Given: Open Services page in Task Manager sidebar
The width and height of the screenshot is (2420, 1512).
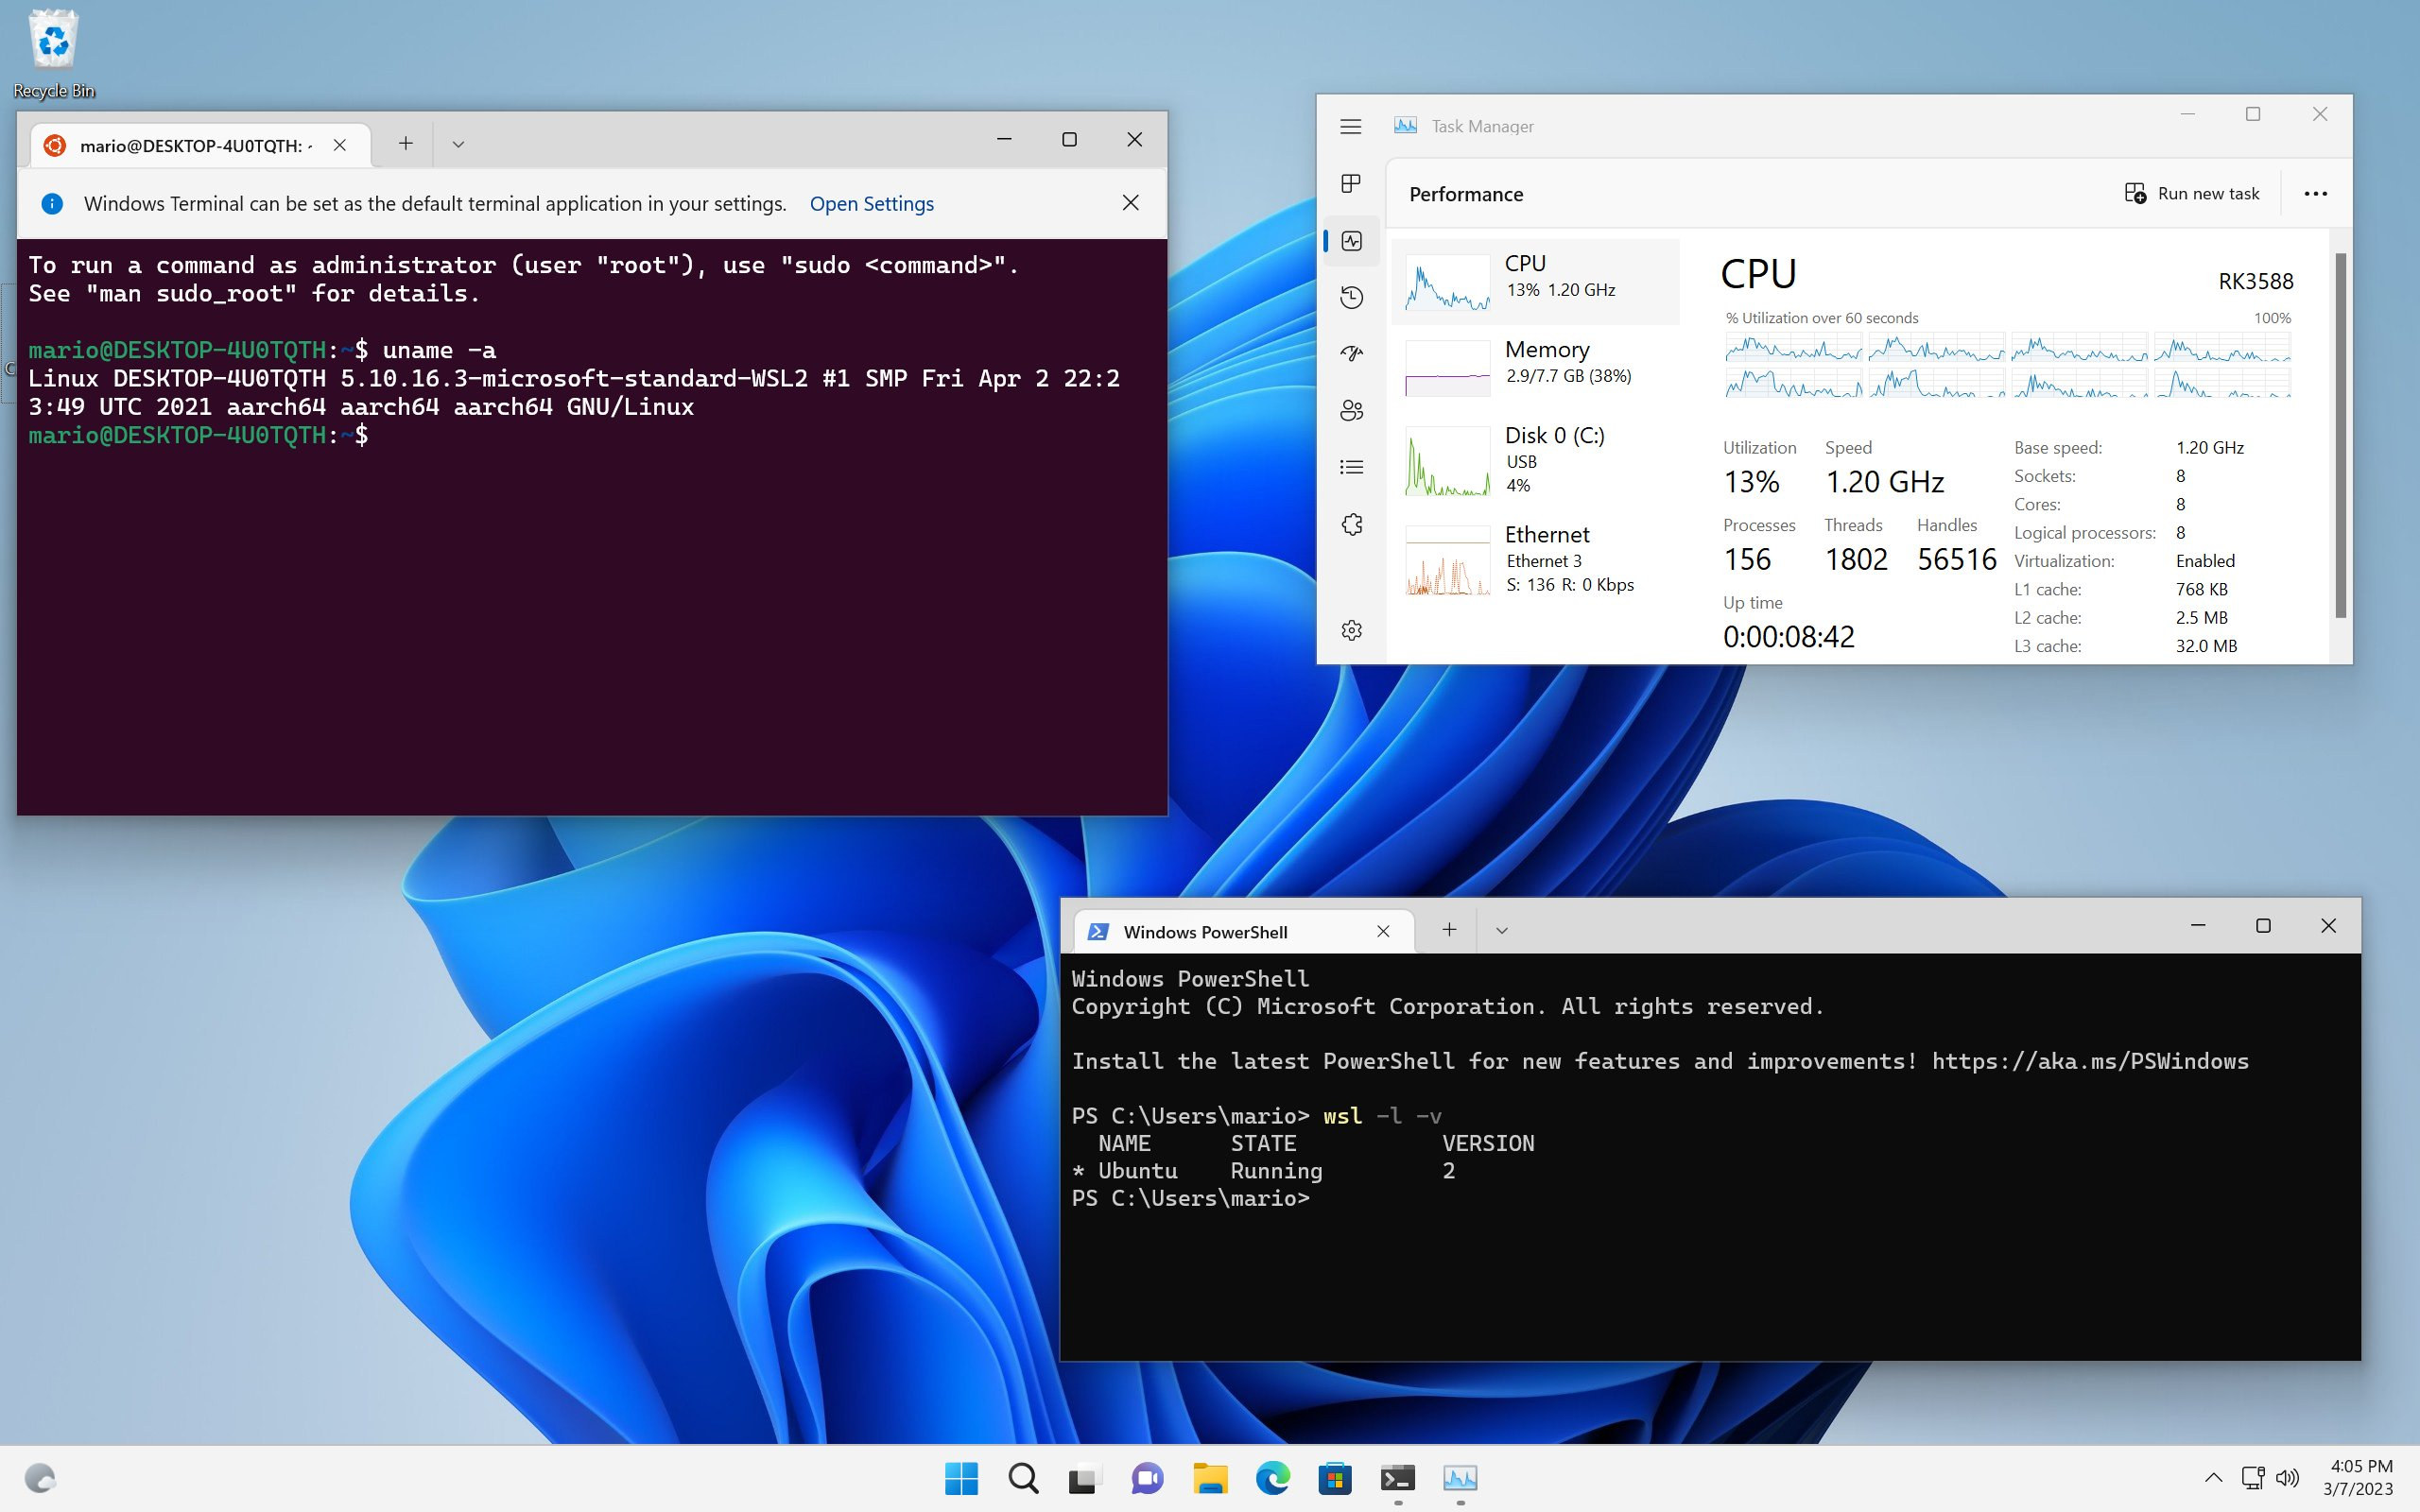Looking at the screenshot, I should click(x=1351, y=524).
